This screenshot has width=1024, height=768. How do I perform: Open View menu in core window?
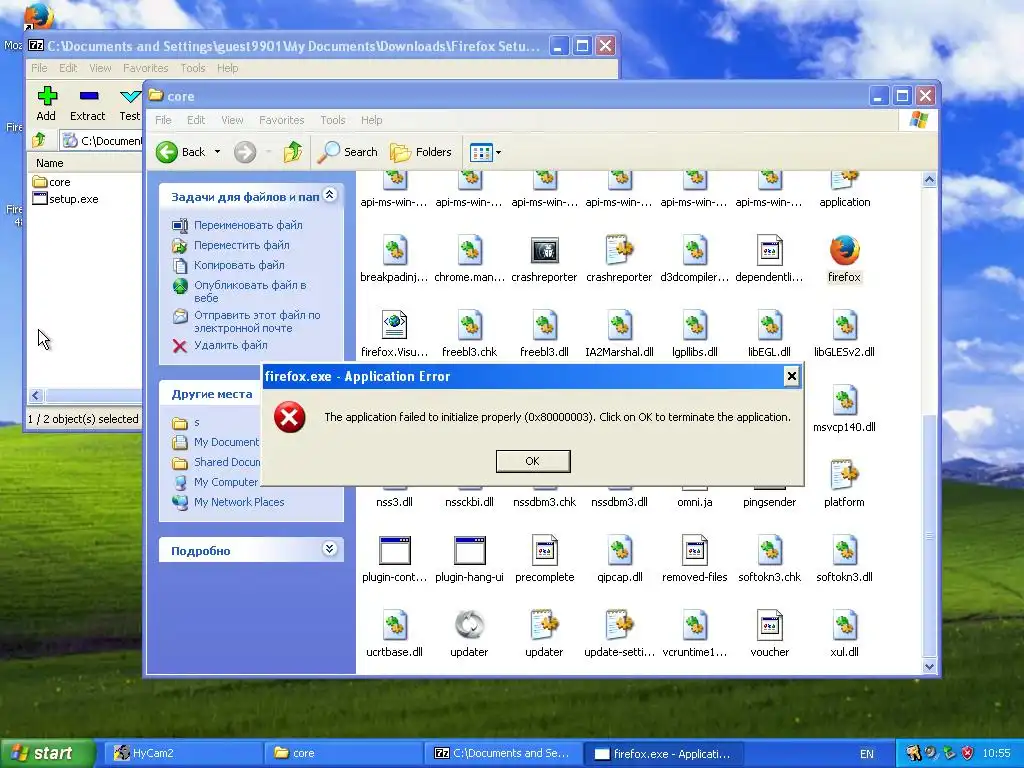click(x=232, y=120)
